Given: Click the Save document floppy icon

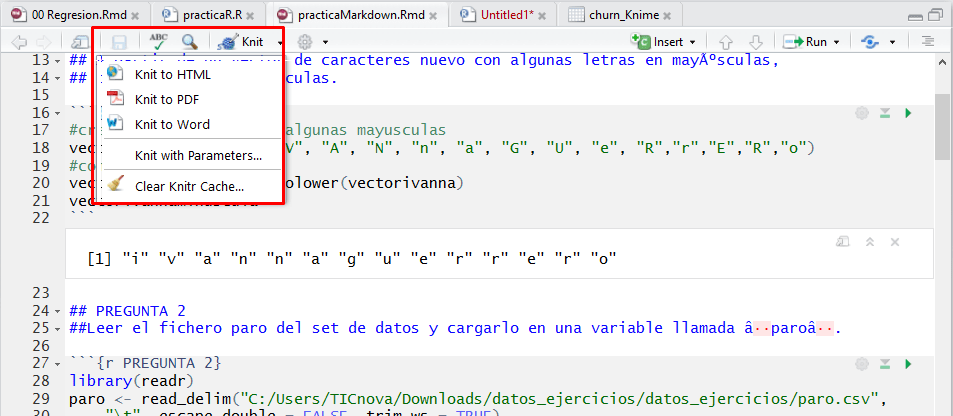Looking at the screenshot, I should tap(119, 42).
